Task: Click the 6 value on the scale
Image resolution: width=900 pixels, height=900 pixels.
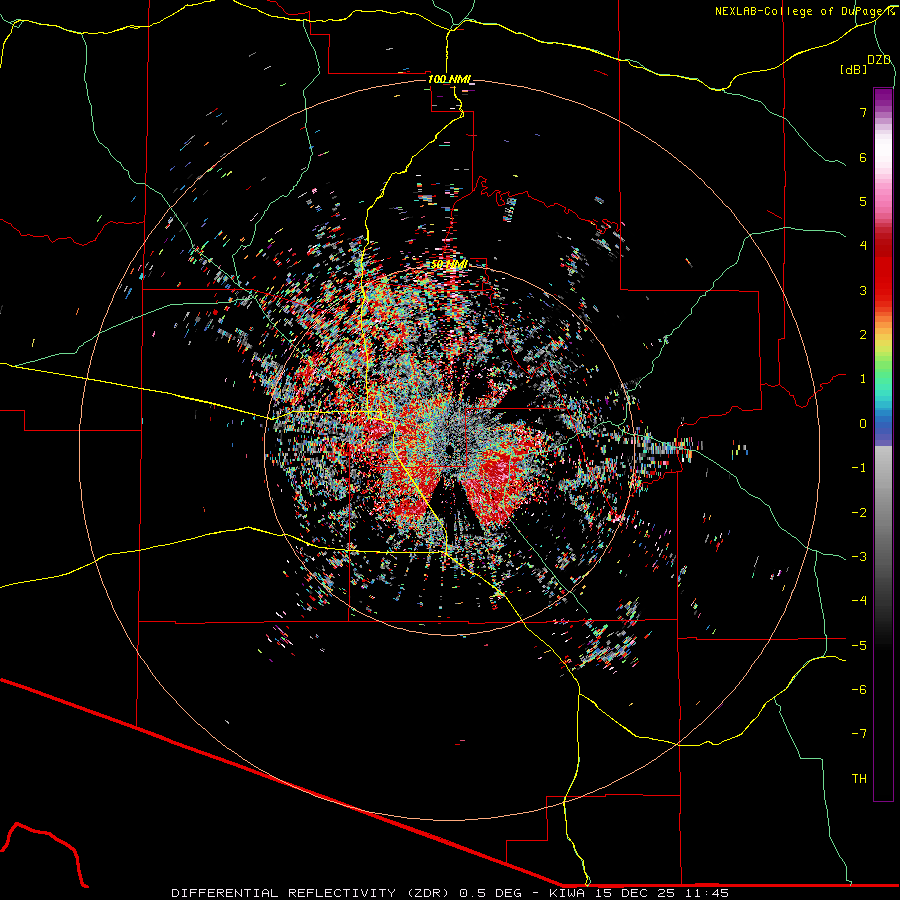Action: (x=863, y=157)
